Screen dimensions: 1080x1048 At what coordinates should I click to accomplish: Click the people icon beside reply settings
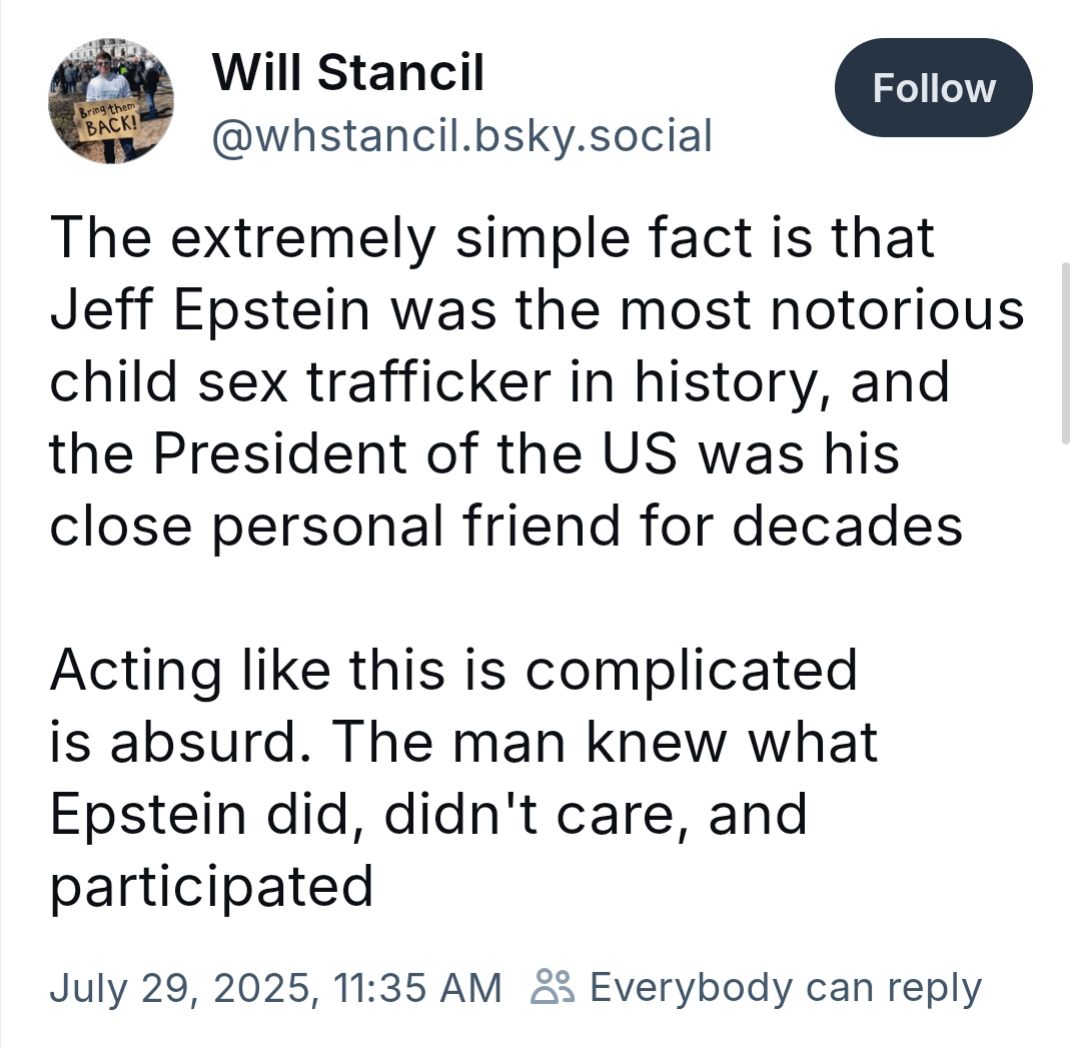[551, 987]
